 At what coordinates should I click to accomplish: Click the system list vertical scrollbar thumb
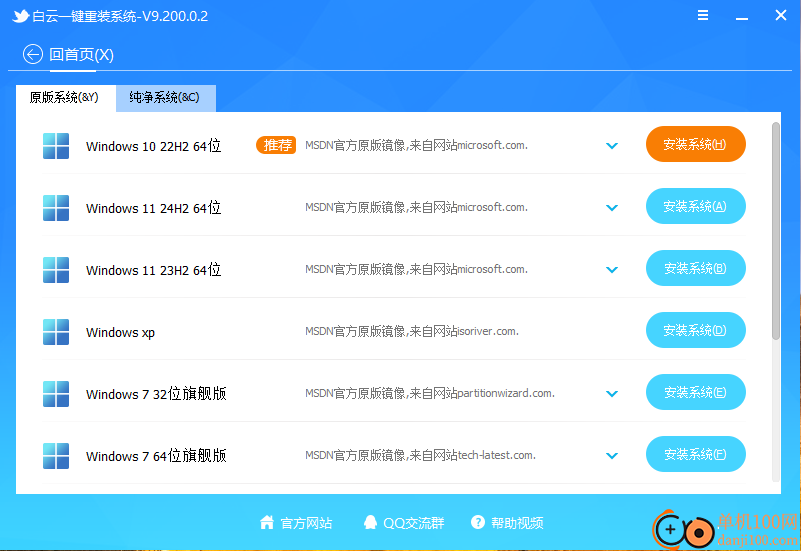click(775, 231)
